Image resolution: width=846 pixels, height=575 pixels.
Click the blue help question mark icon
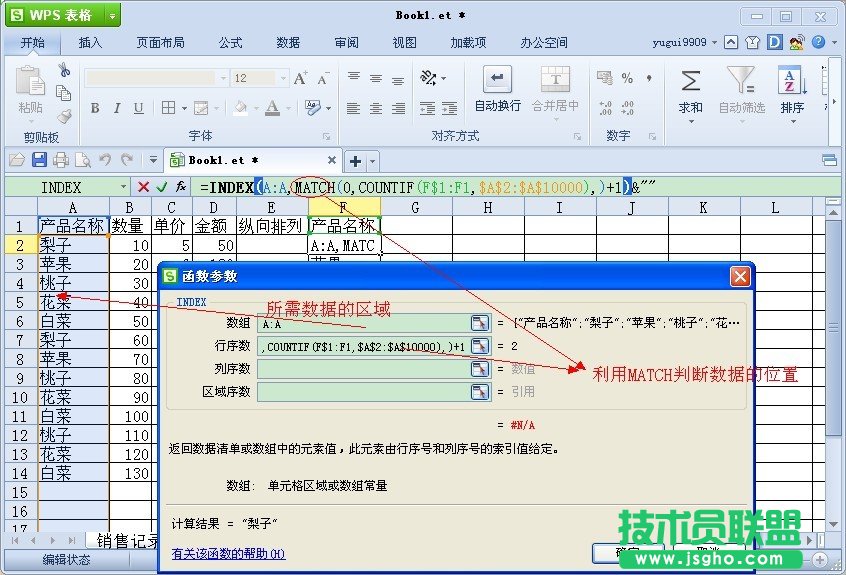tap(818, 42)
